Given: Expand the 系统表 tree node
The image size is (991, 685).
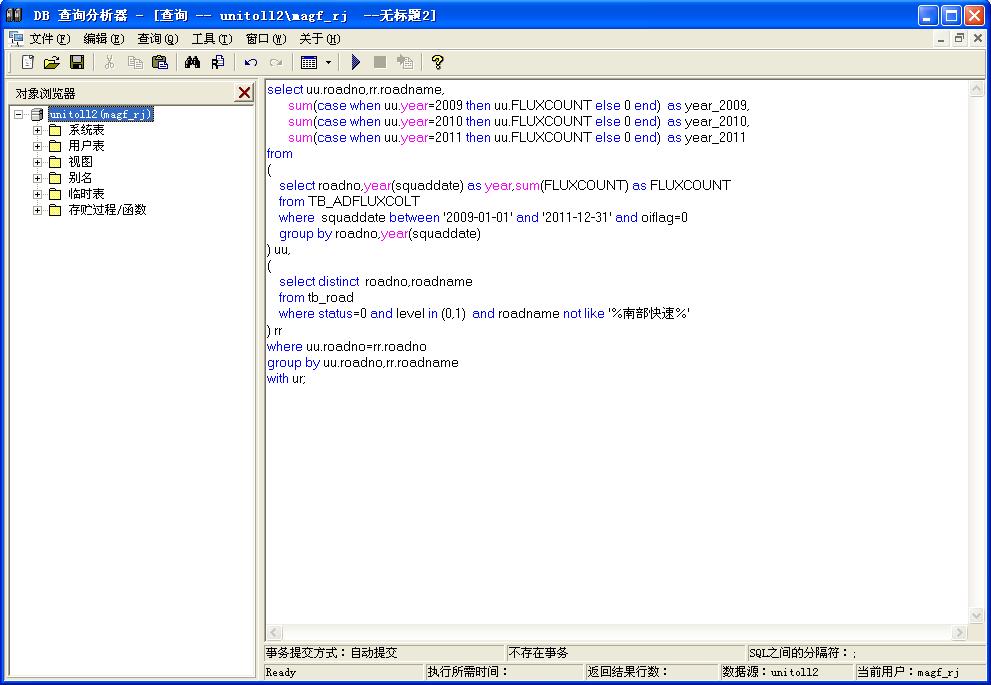Looking at the screenshot, I should click(37, 129).
